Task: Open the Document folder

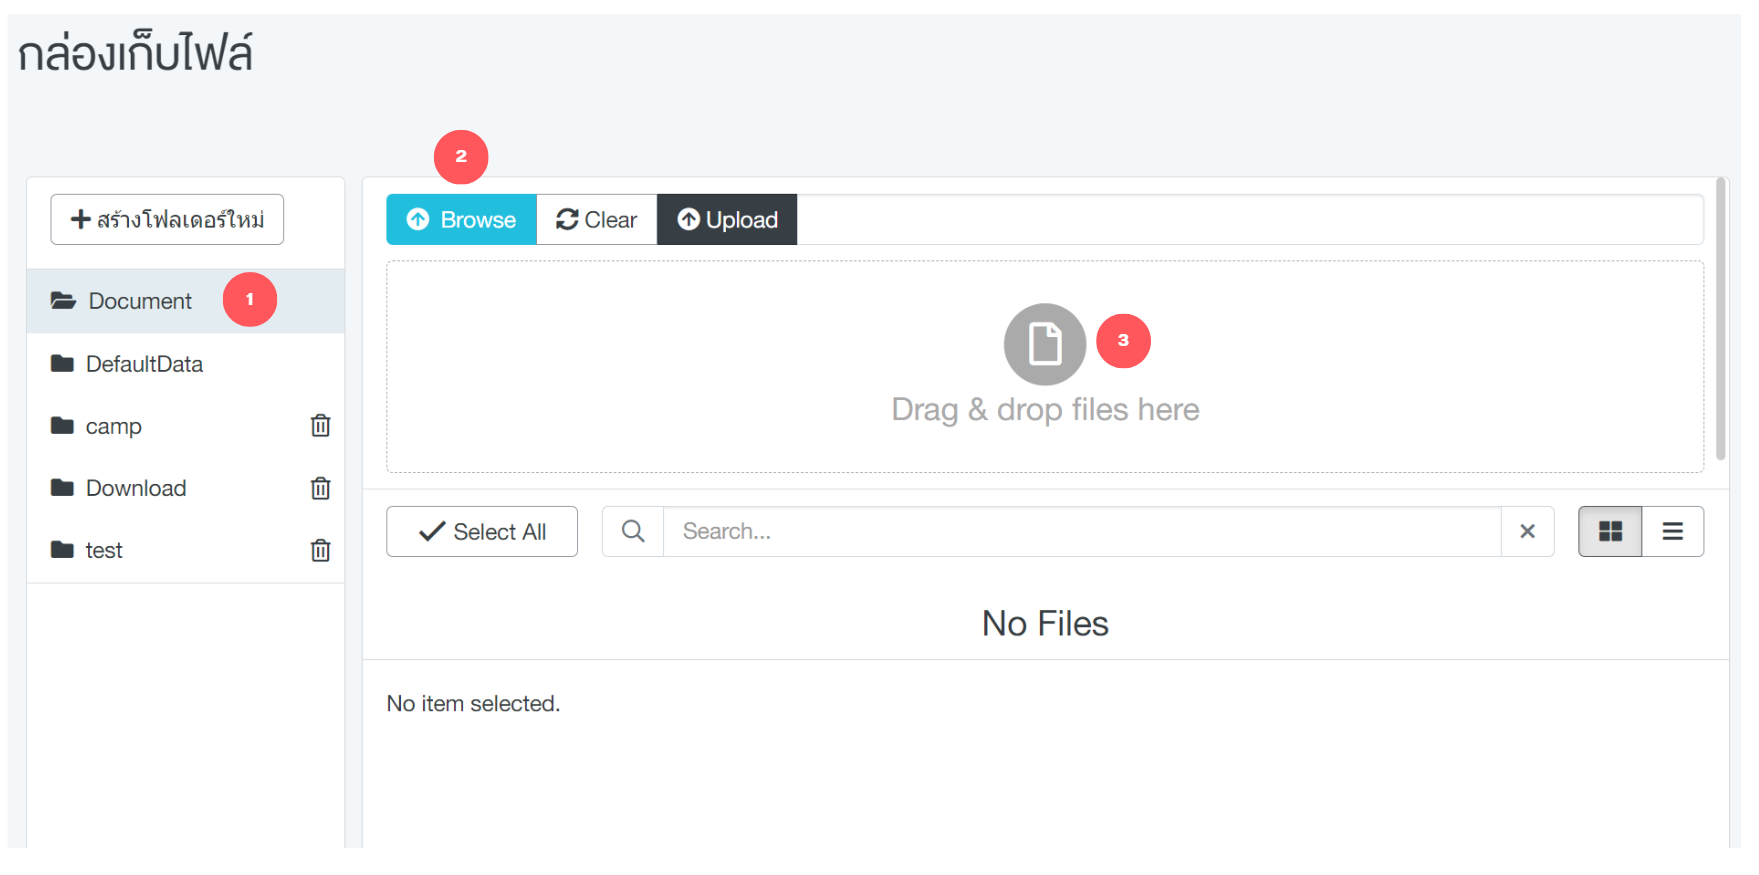Action: (140, 301)
